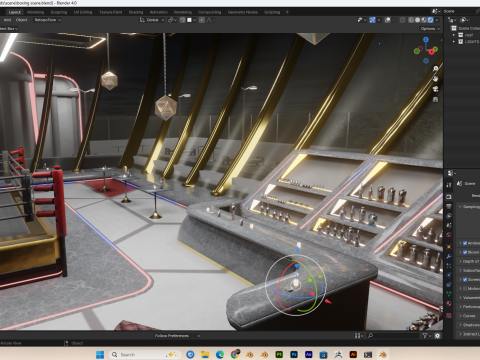The width and height of the screenshot is (480, 360).
Task: Open the Add menu
Action: click(7, 20)
